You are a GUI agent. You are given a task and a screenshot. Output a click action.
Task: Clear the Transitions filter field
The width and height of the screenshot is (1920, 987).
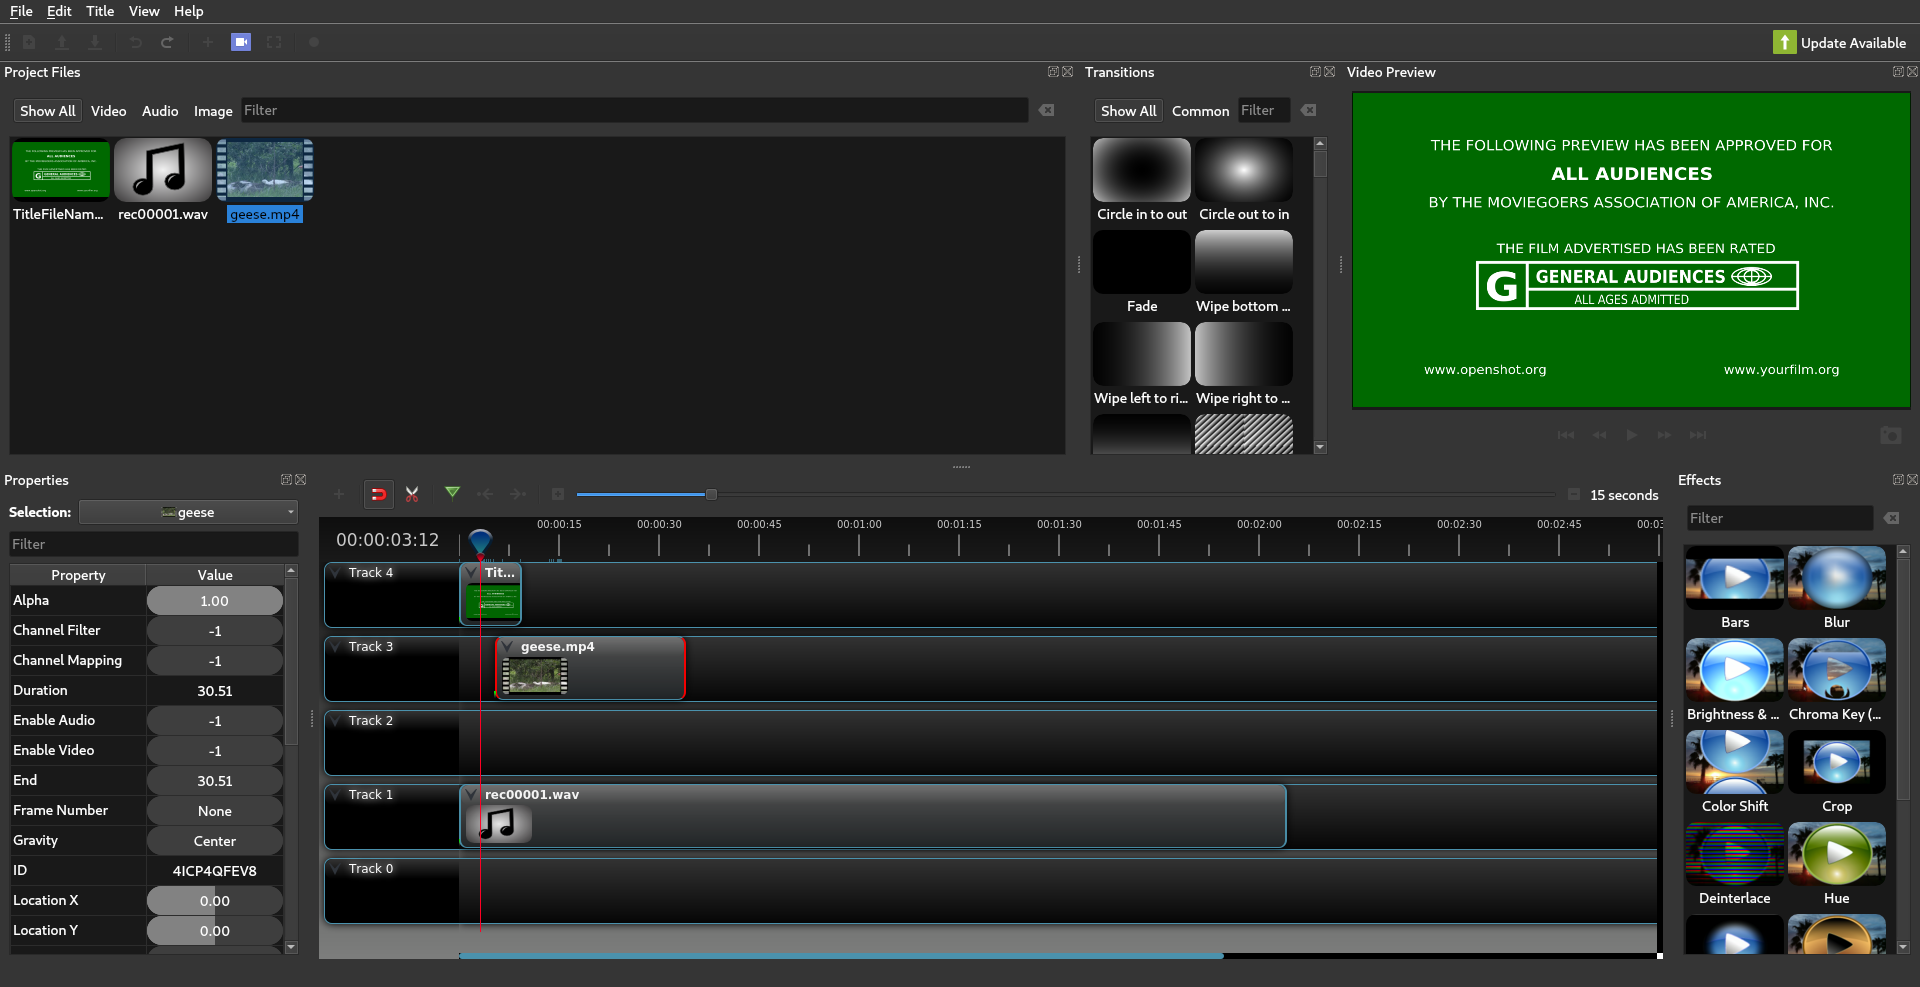1308,110
